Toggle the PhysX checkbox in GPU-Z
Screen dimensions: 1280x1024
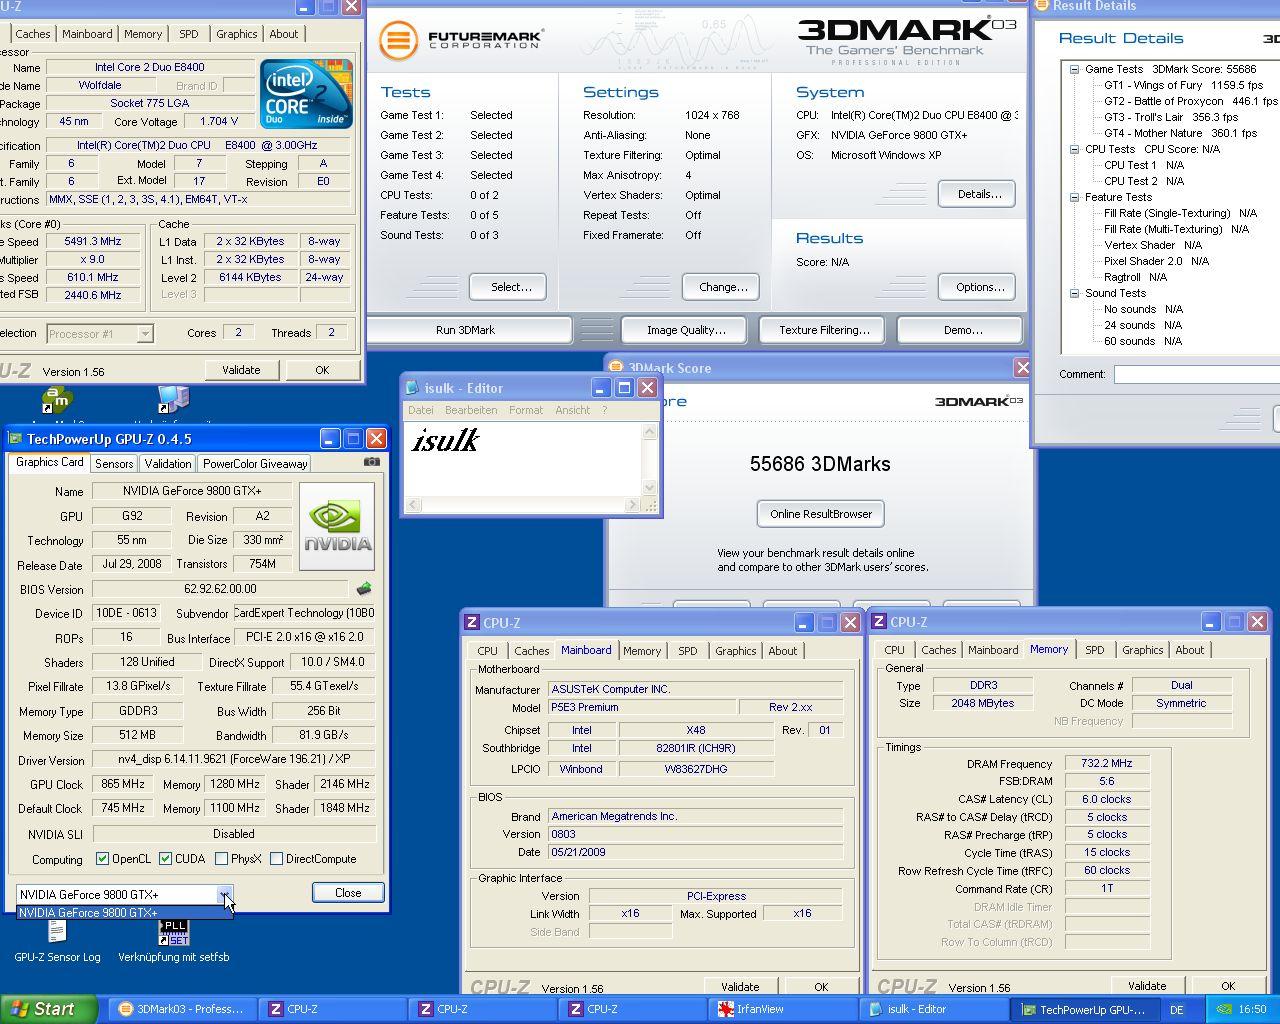pos(221,859)
